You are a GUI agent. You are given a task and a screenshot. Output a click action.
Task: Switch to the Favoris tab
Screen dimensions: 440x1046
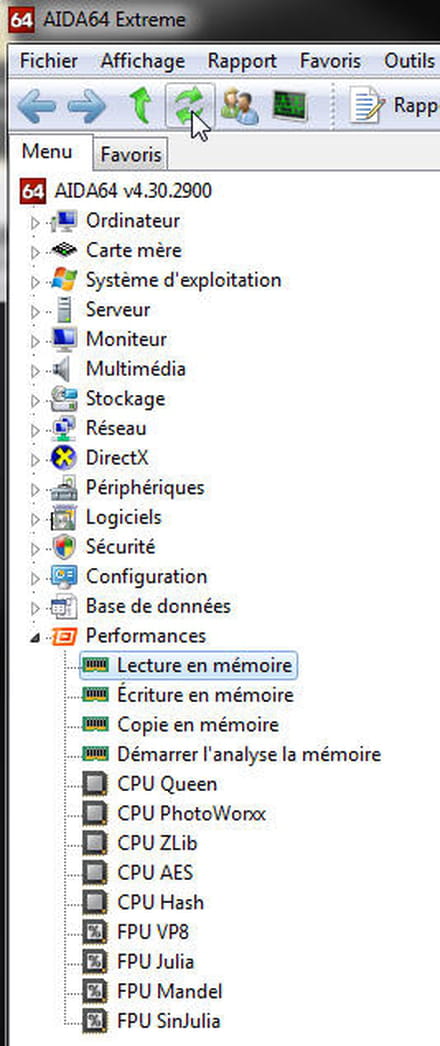click(x=131, y=155)
